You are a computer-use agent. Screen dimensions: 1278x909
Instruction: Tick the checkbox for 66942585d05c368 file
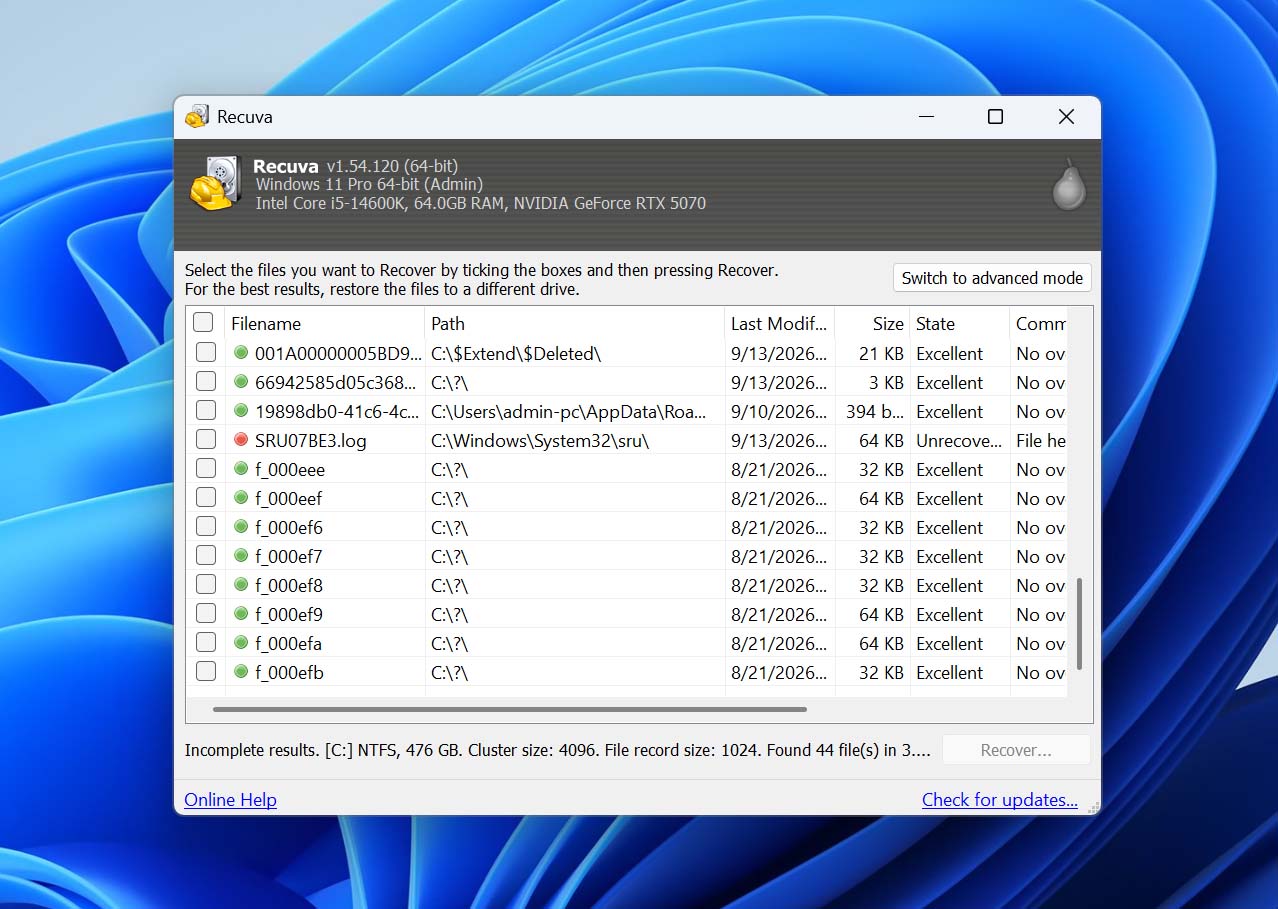click(205, 382)
